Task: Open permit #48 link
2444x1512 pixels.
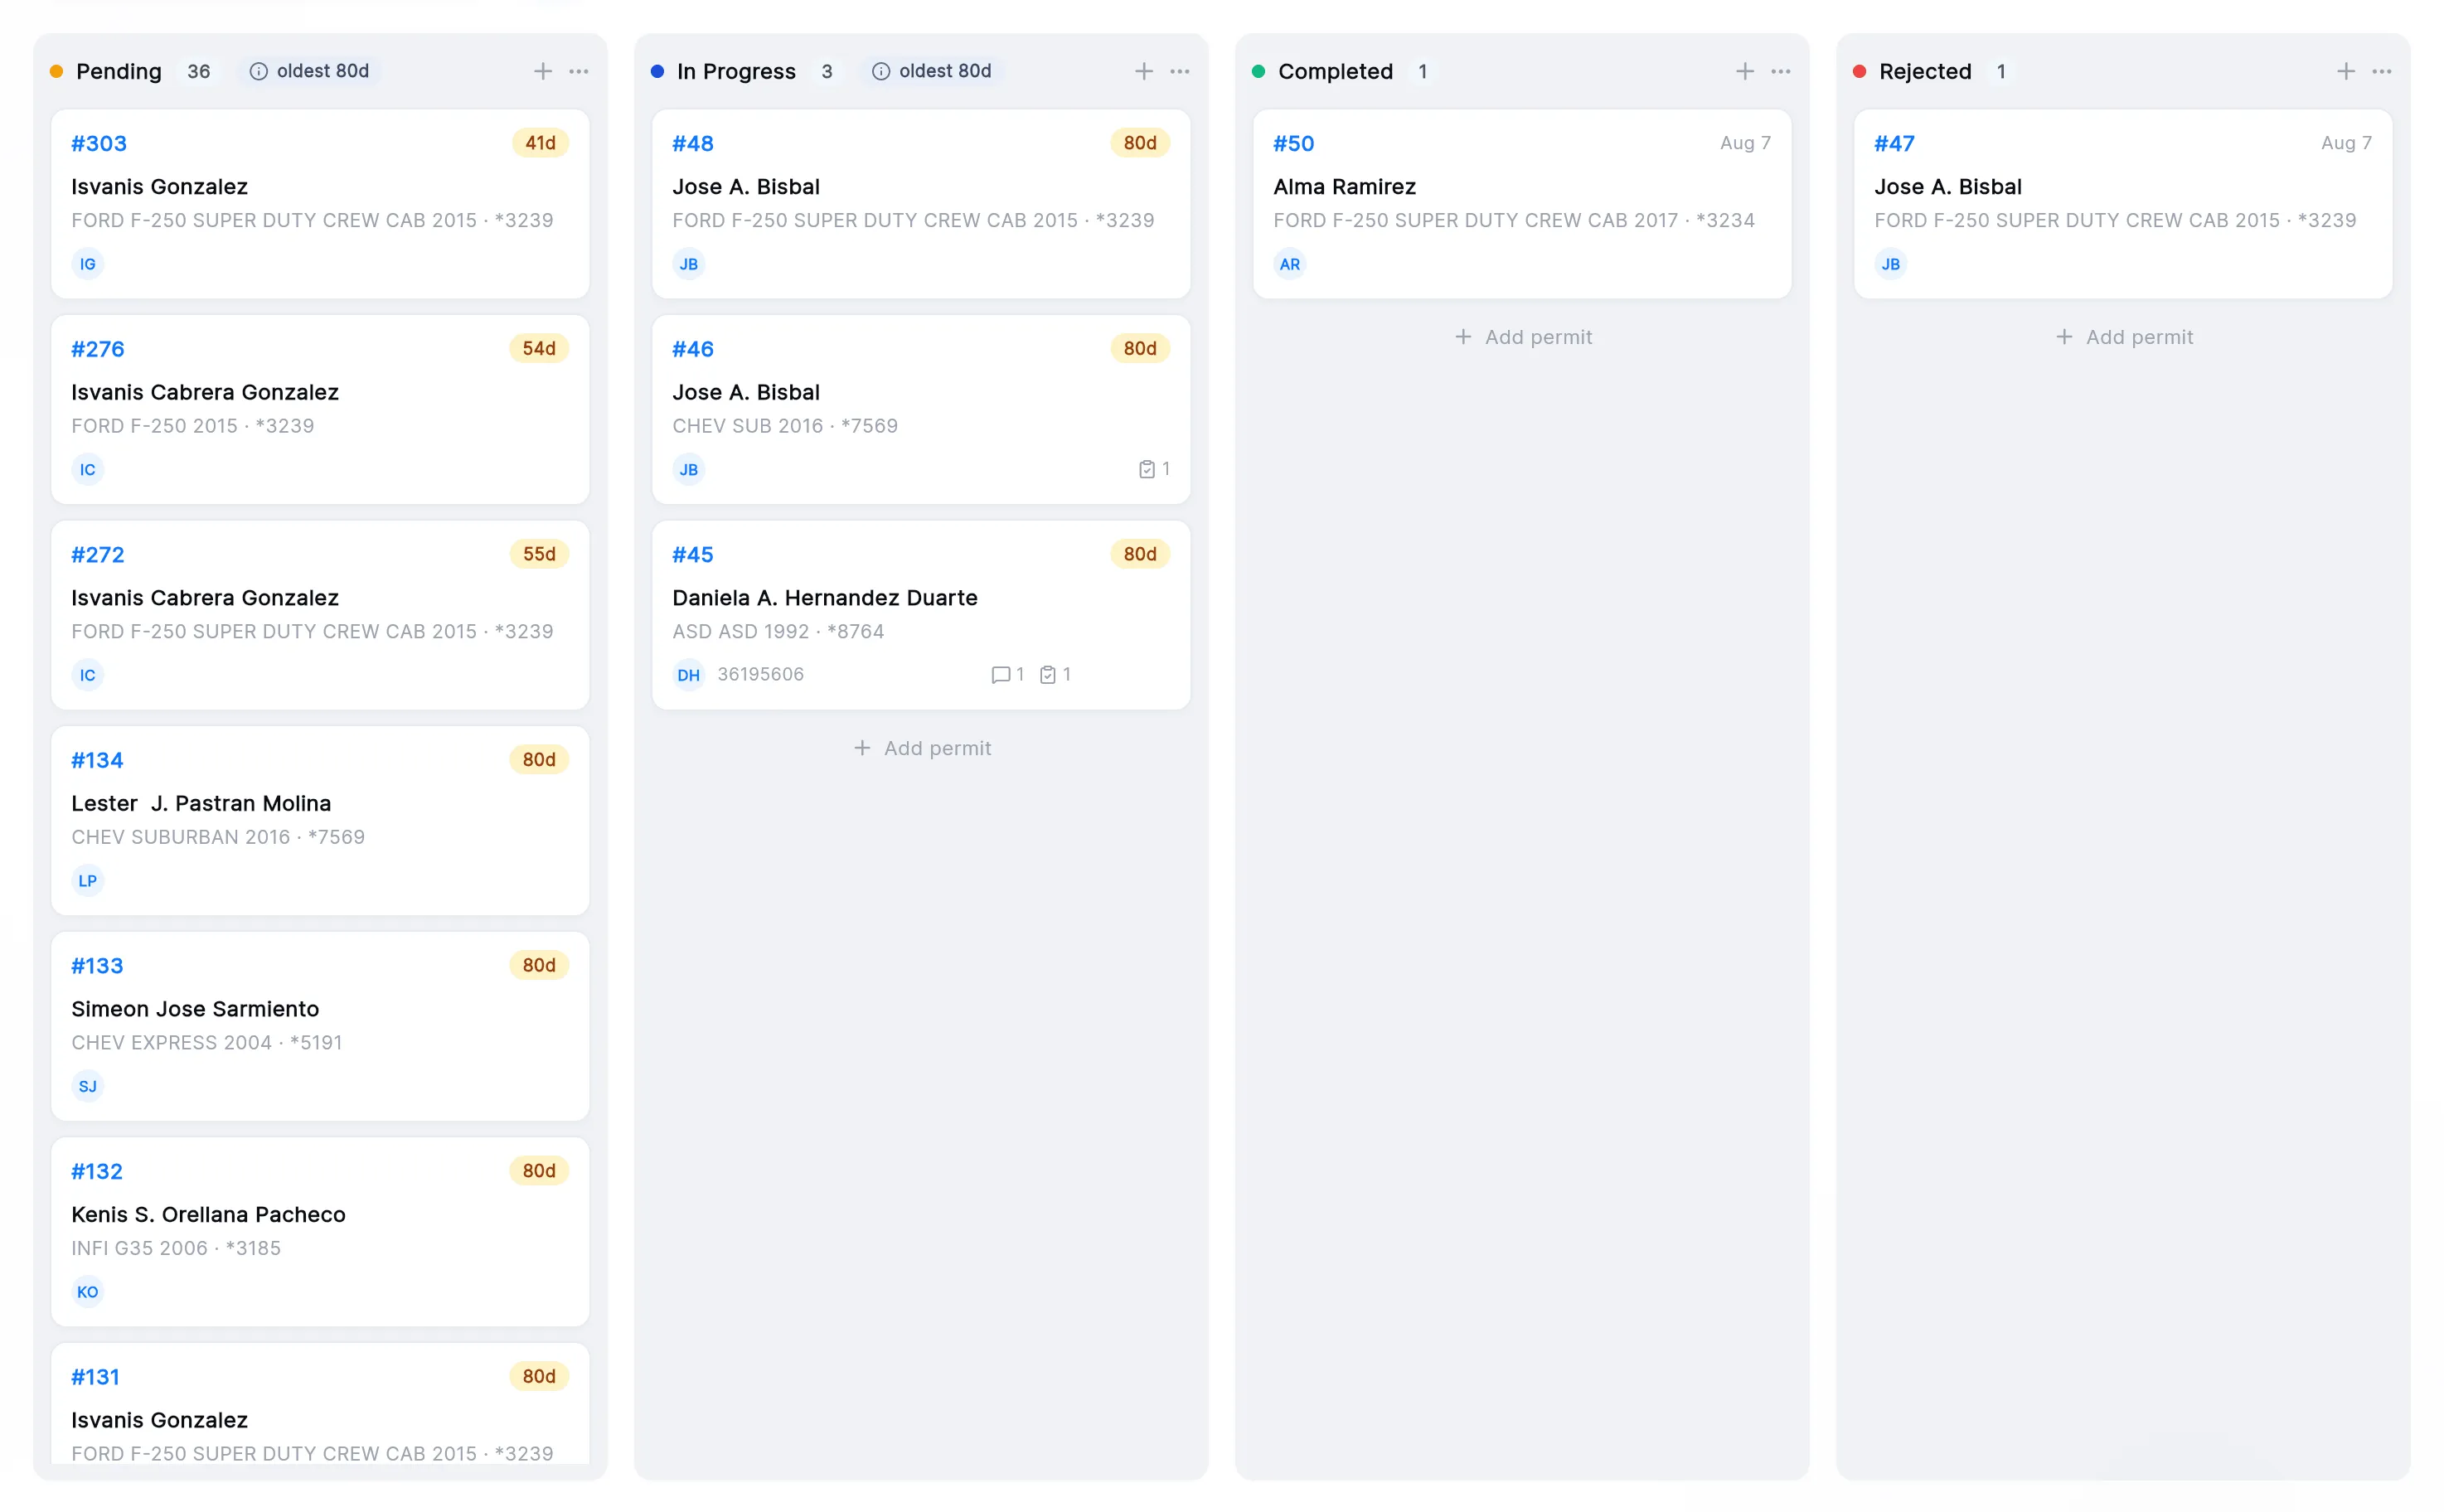Action: (x=693, y=143)
